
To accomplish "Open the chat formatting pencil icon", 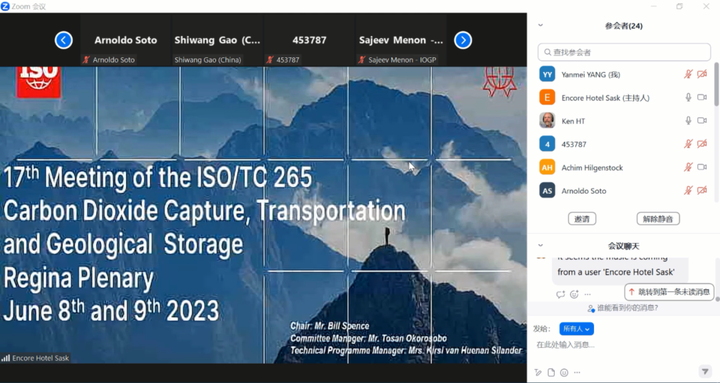I will click(x=538, y=372).
